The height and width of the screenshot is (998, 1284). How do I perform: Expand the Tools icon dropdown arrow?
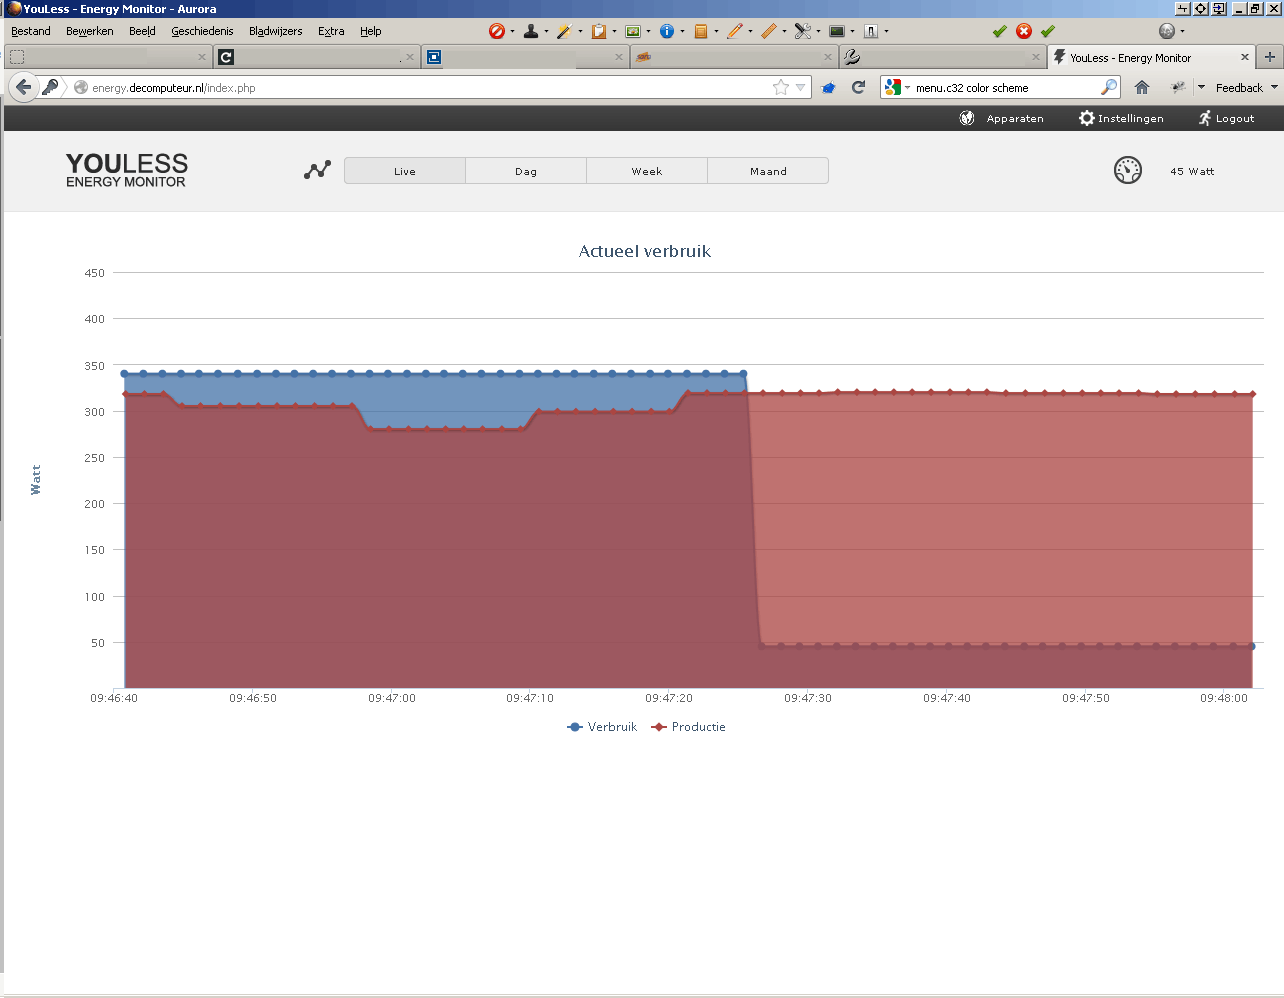818,31
